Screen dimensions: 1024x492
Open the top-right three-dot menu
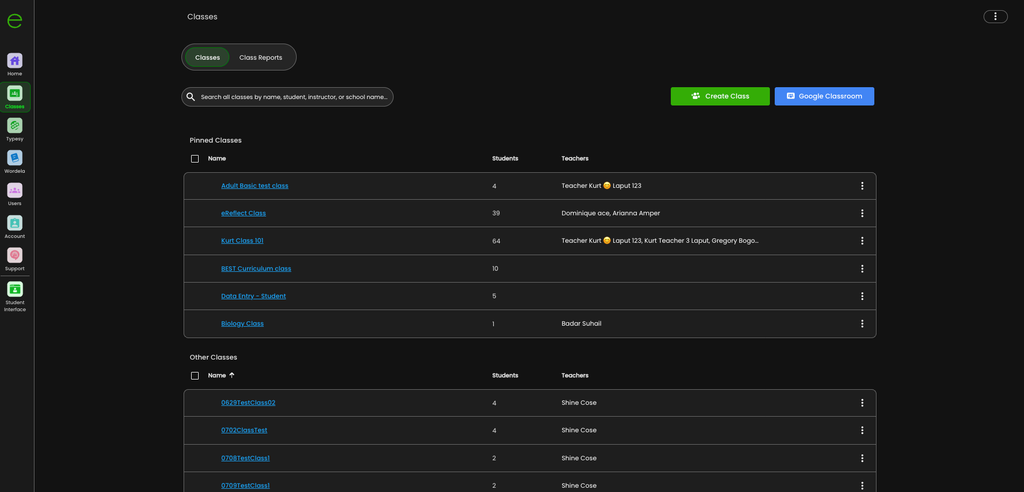pos(995,16)
